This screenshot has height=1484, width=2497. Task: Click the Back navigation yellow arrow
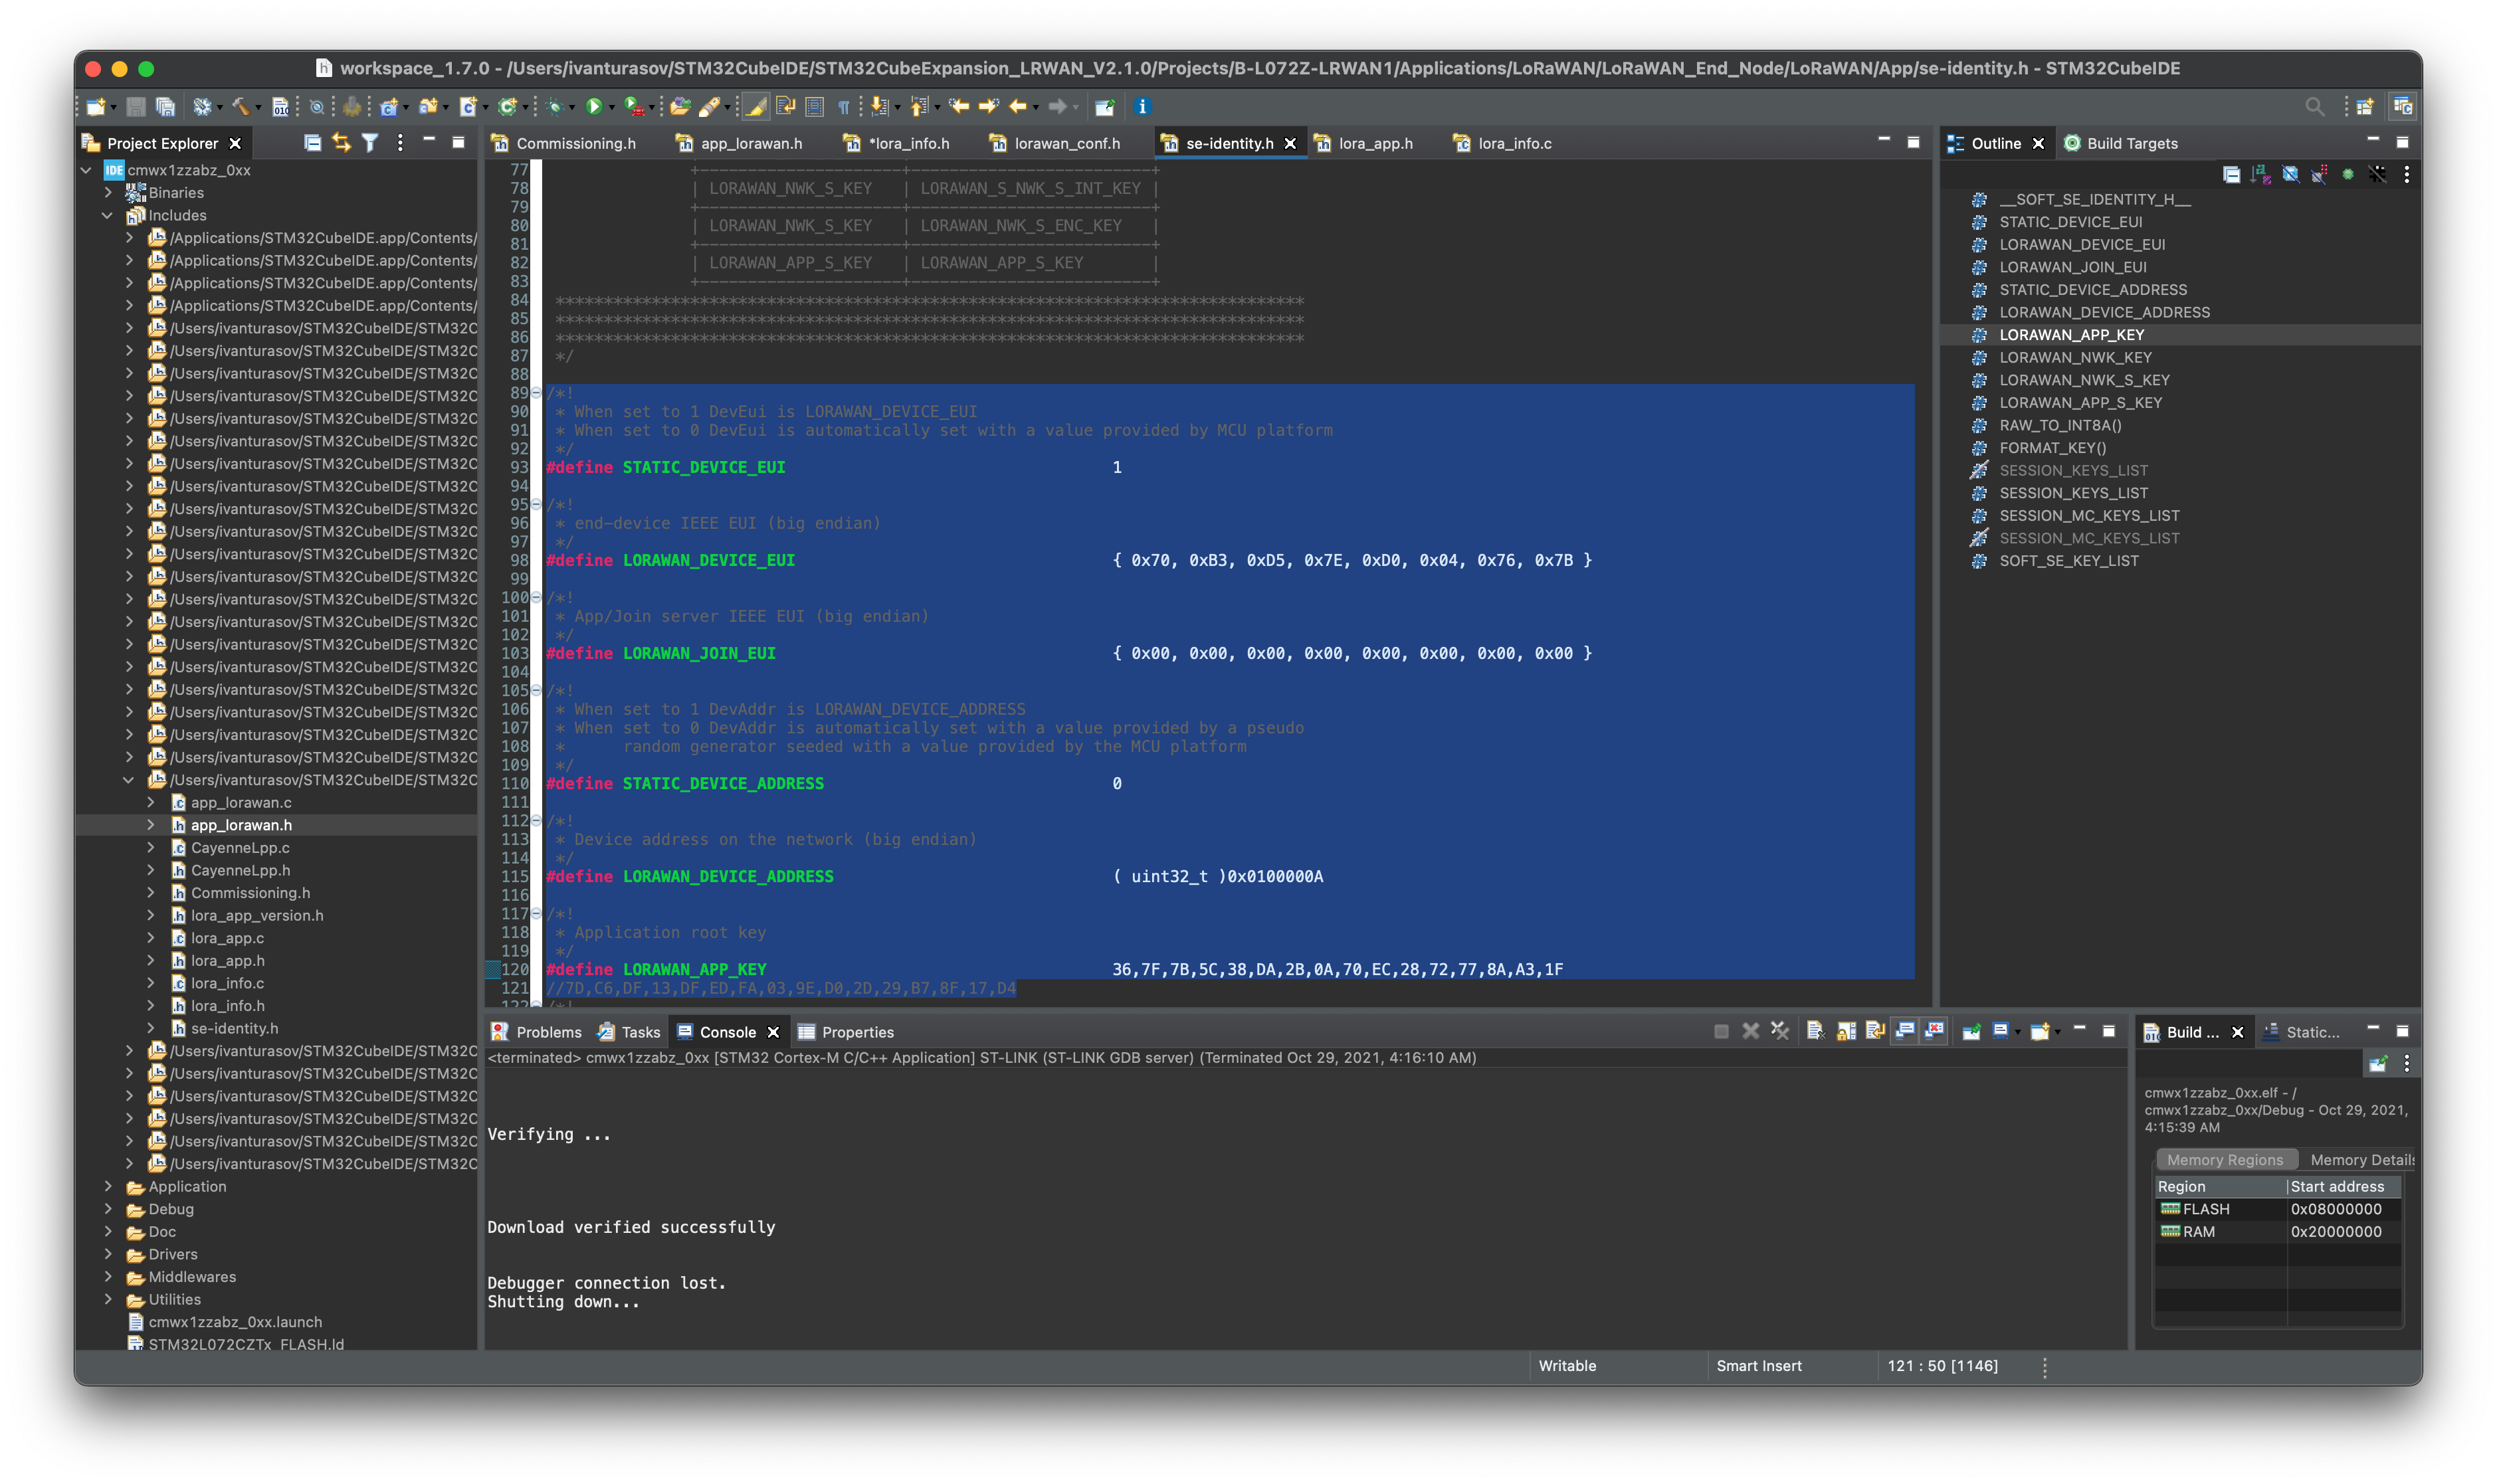[1018, 106]
